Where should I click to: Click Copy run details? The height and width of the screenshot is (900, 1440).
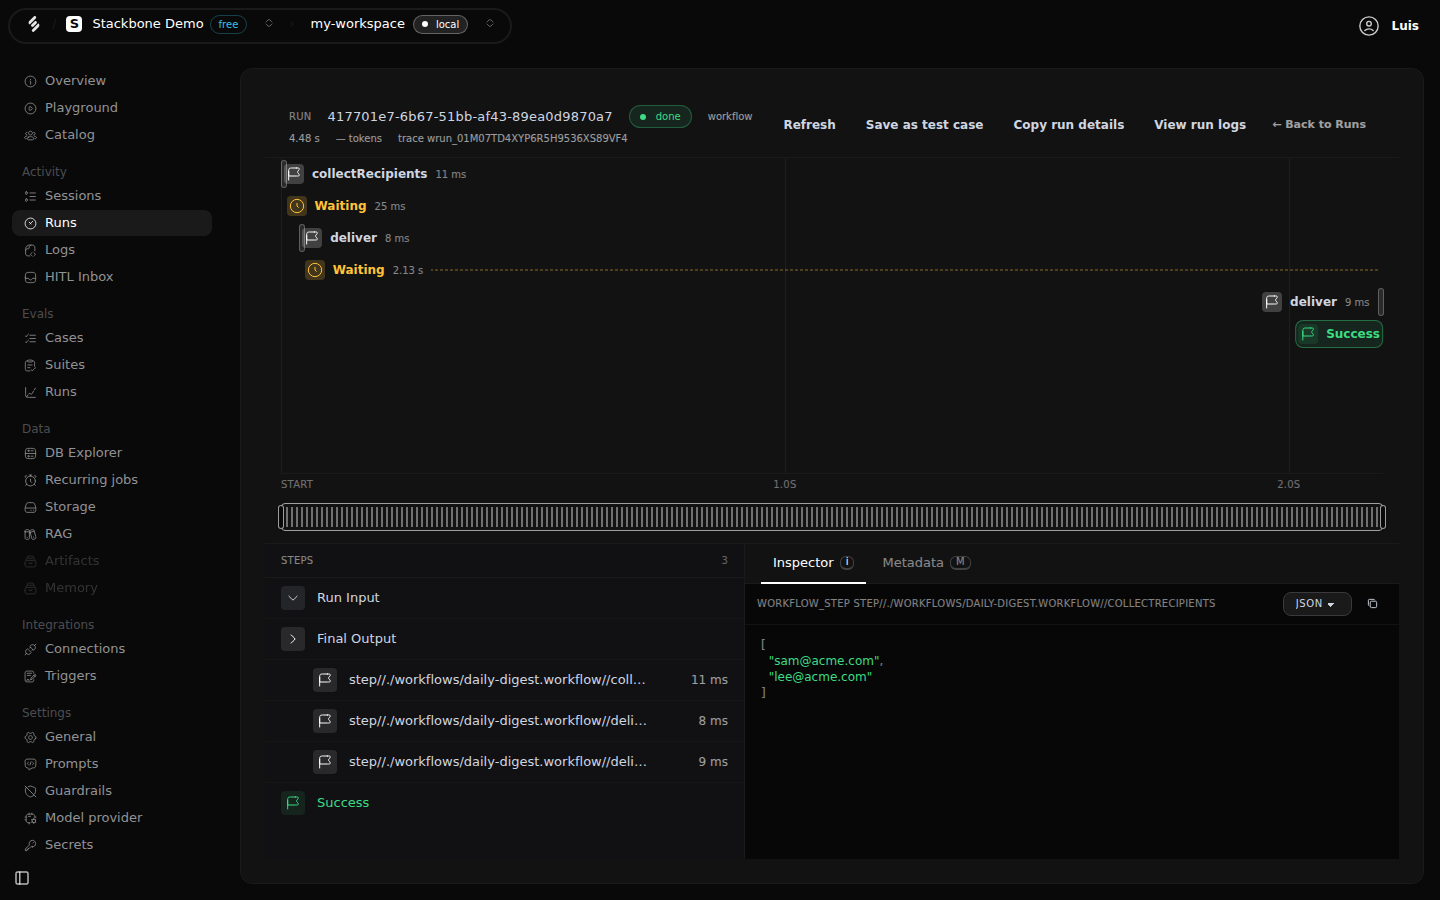[x=1068, y=125]
